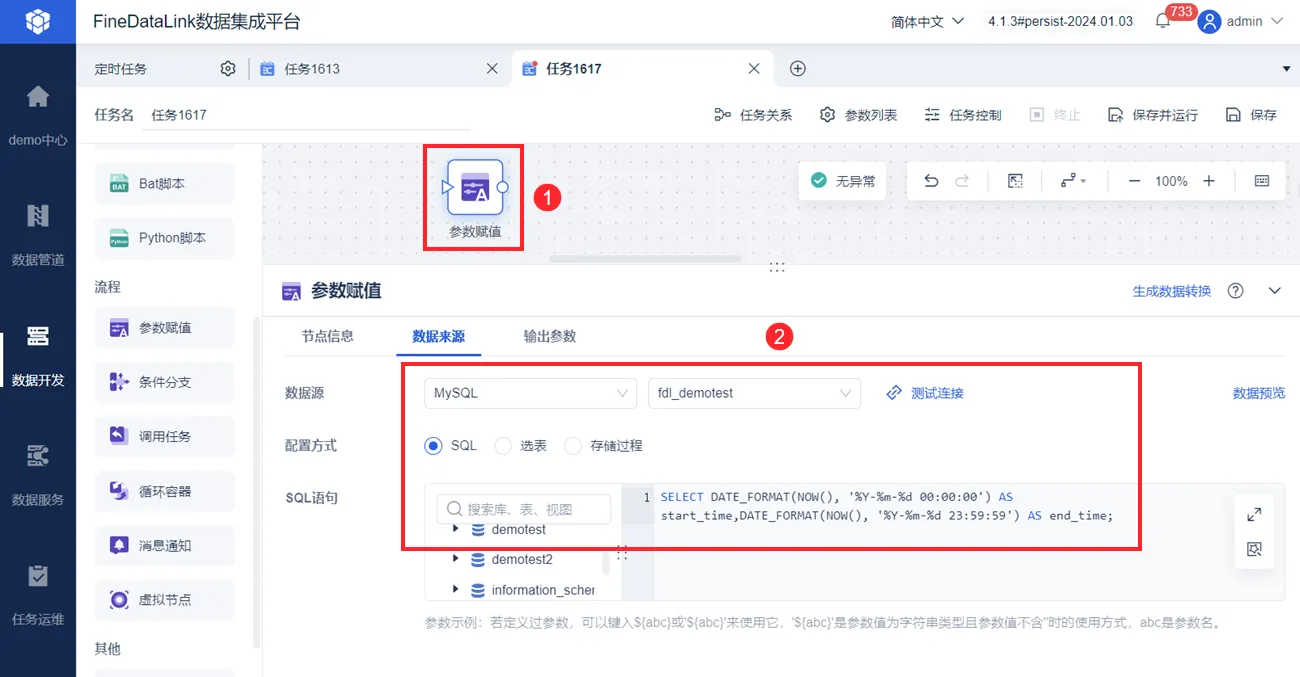Open the connection line style dropdown
Image resolution: width=1300 pixels, height=677 pixels.
click(1073, 181)
